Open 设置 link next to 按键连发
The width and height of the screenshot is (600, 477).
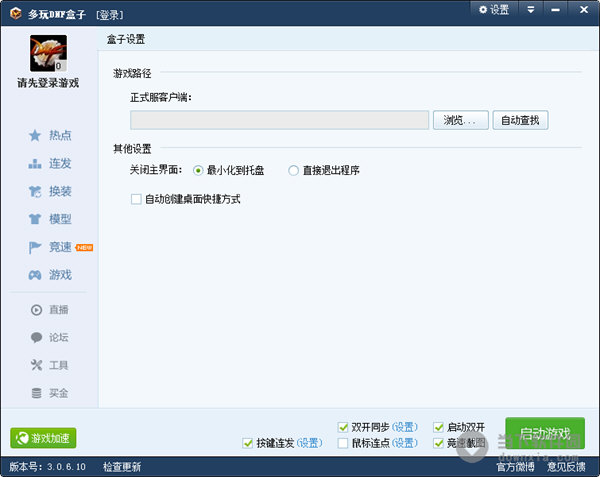coord(310,443)
